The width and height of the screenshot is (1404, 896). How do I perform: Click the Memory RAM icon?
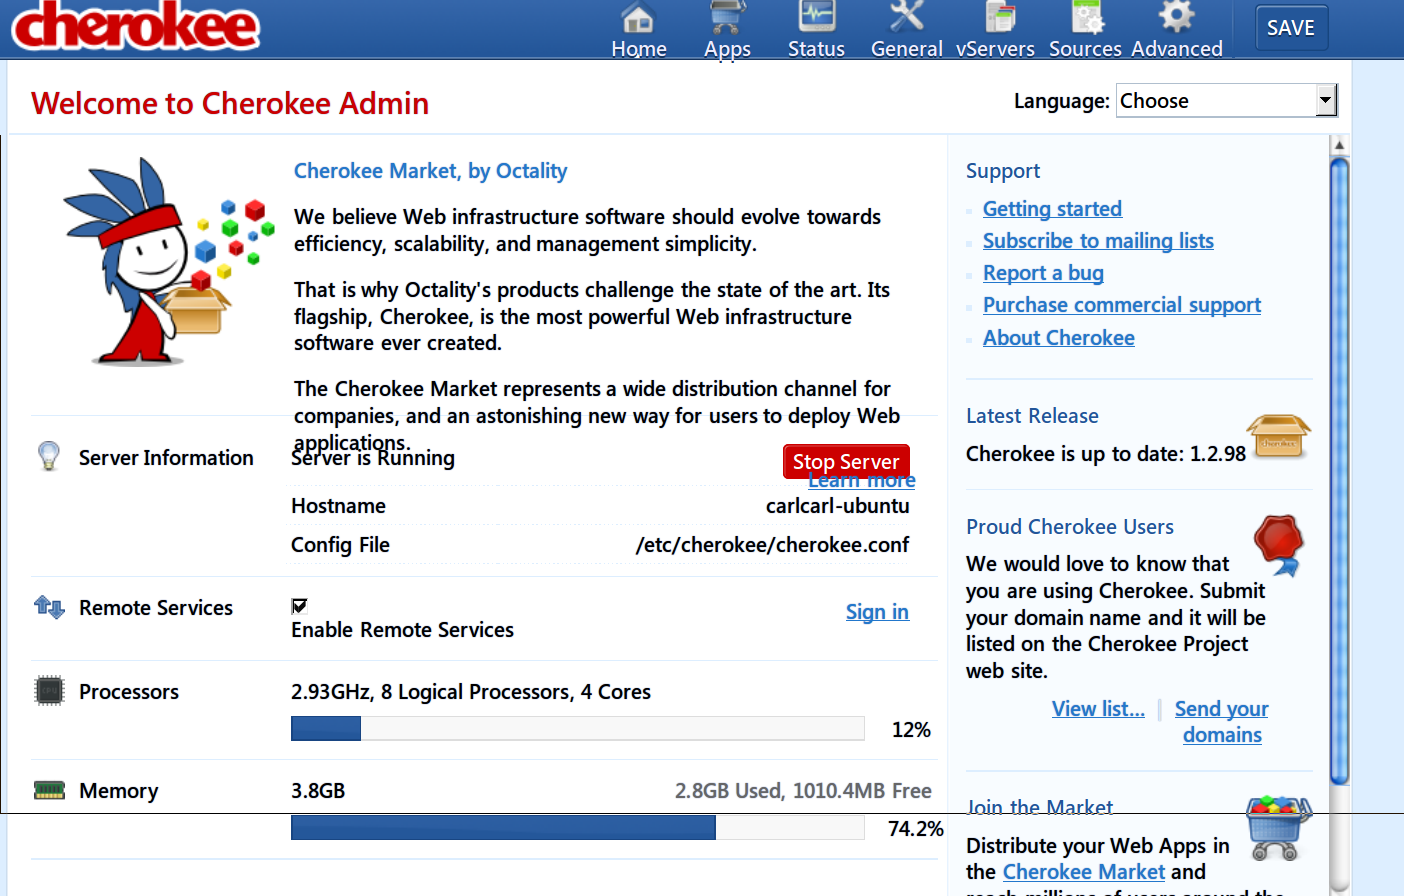(x=49, y=790)
